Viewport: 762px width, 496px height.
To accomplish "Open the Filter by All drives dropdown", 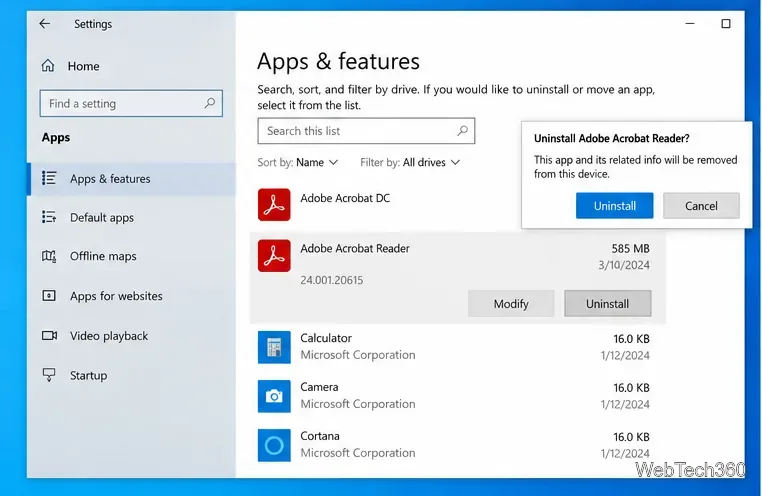I will (410, 162).
